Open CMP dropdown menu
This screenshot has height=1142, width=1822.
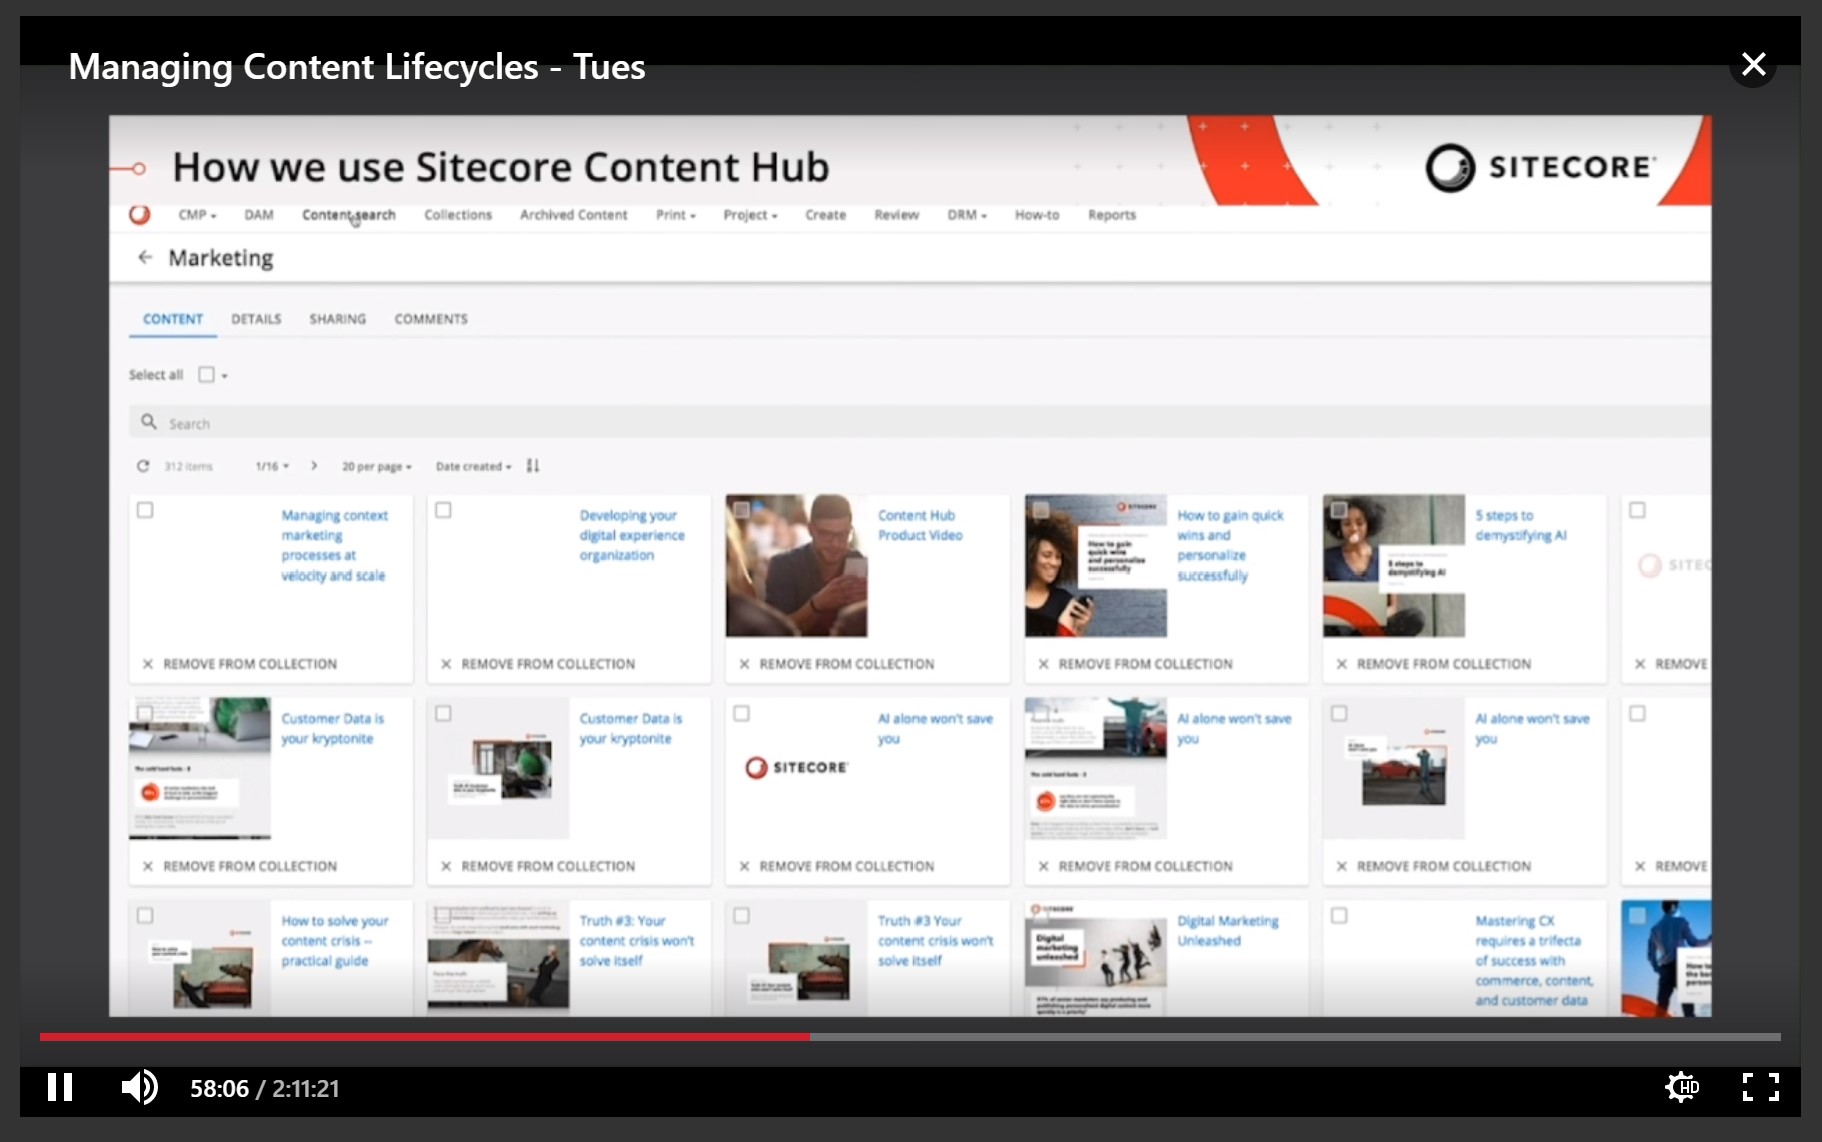(197, 215)
